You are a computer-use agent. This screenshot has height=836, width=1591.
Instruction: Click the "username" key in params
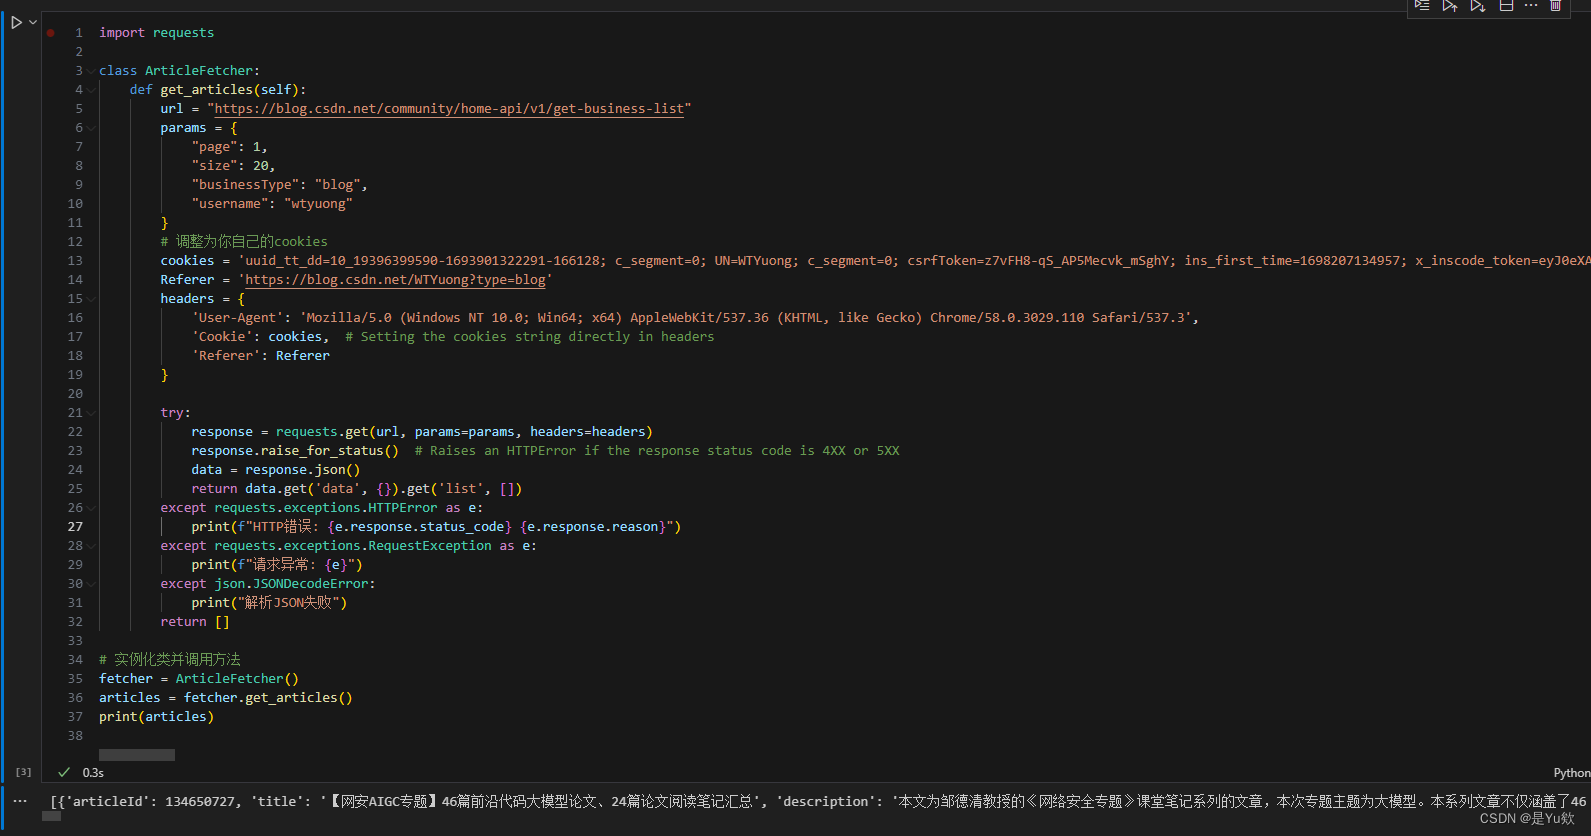pos(230,204)
